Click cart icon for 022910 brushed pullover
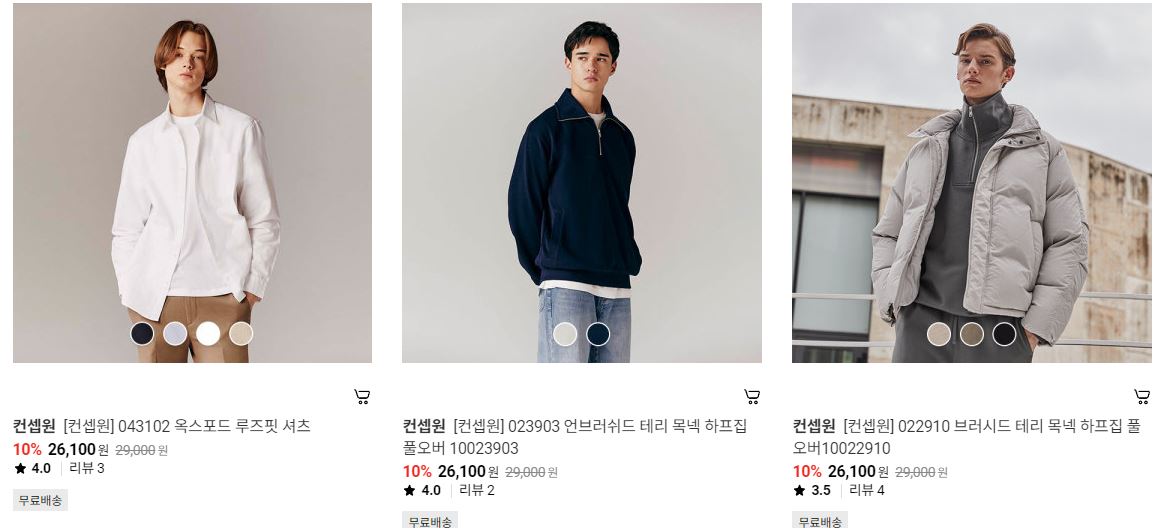 click(x=1141, y=397)
